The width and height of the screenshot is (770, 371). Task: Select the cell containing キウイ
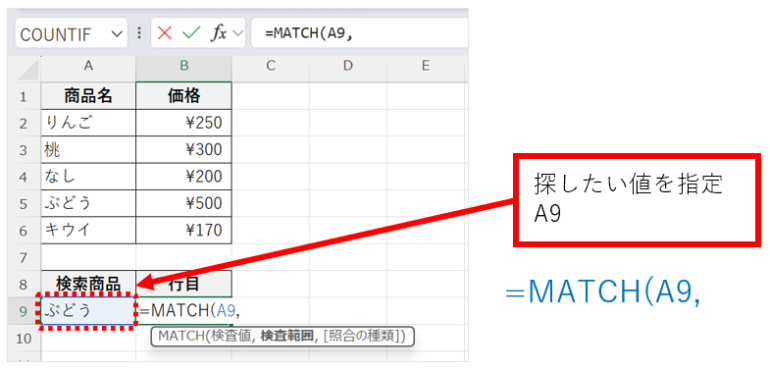(x=88, y=230)
